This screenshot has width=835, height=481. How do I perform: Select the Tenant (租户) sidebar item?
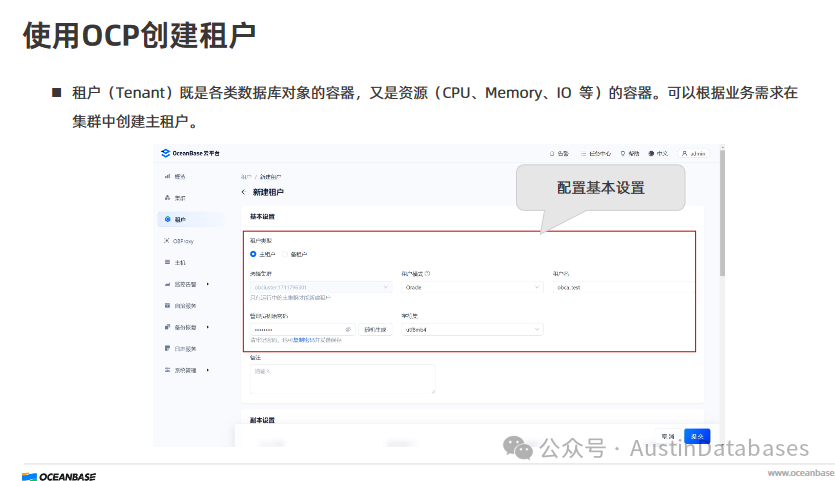[191, 219]
